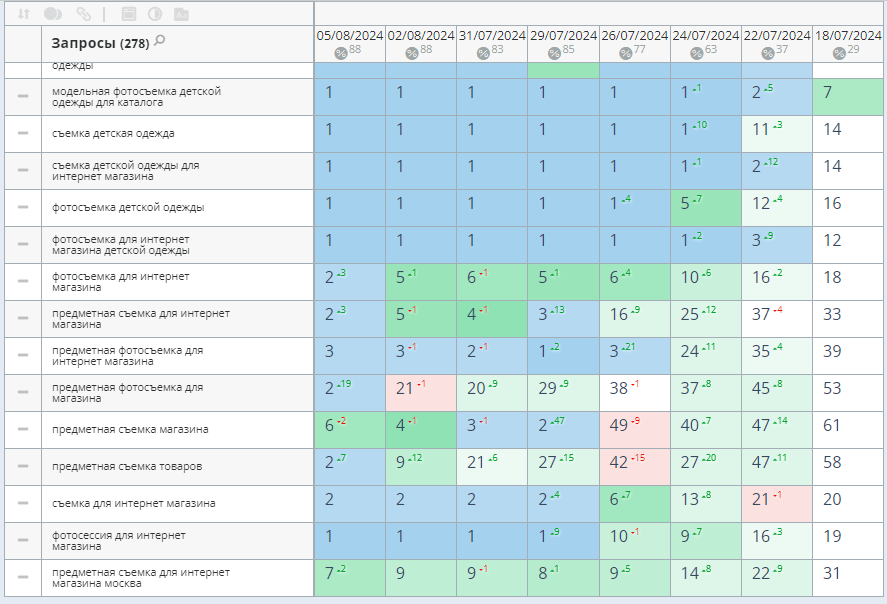
Task: Collapse the 'предметная съемка товаров' row minus
Action: tap(22, 467)
